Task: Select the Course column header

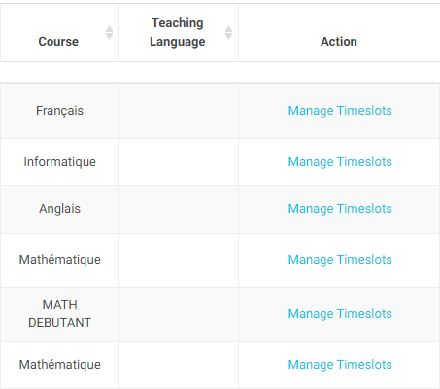Action: [59, 33]
